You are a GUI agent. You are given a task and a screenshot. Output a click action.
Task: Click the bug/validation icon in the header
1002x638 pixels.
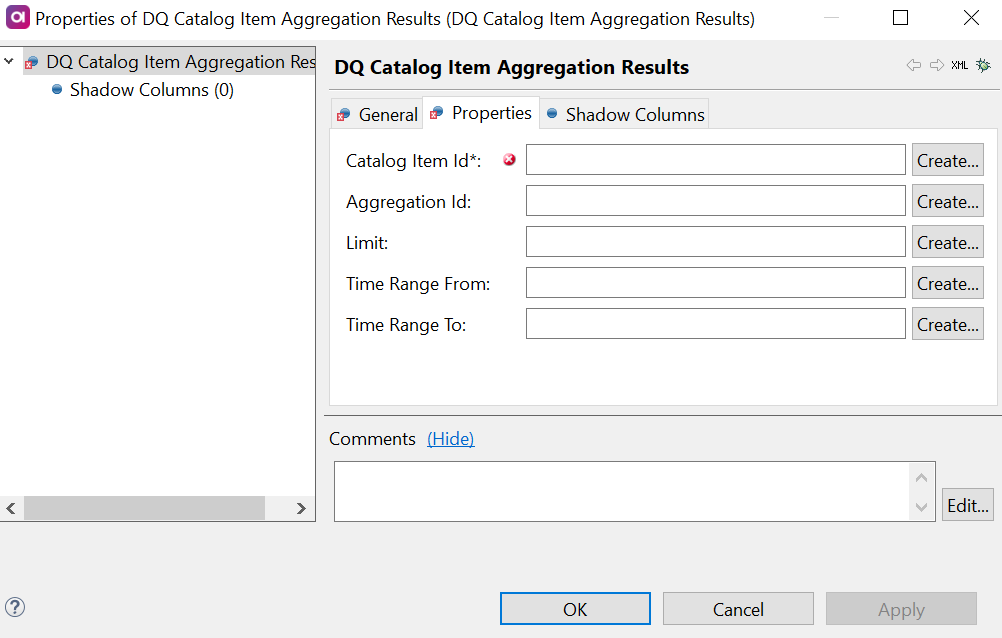982,64
